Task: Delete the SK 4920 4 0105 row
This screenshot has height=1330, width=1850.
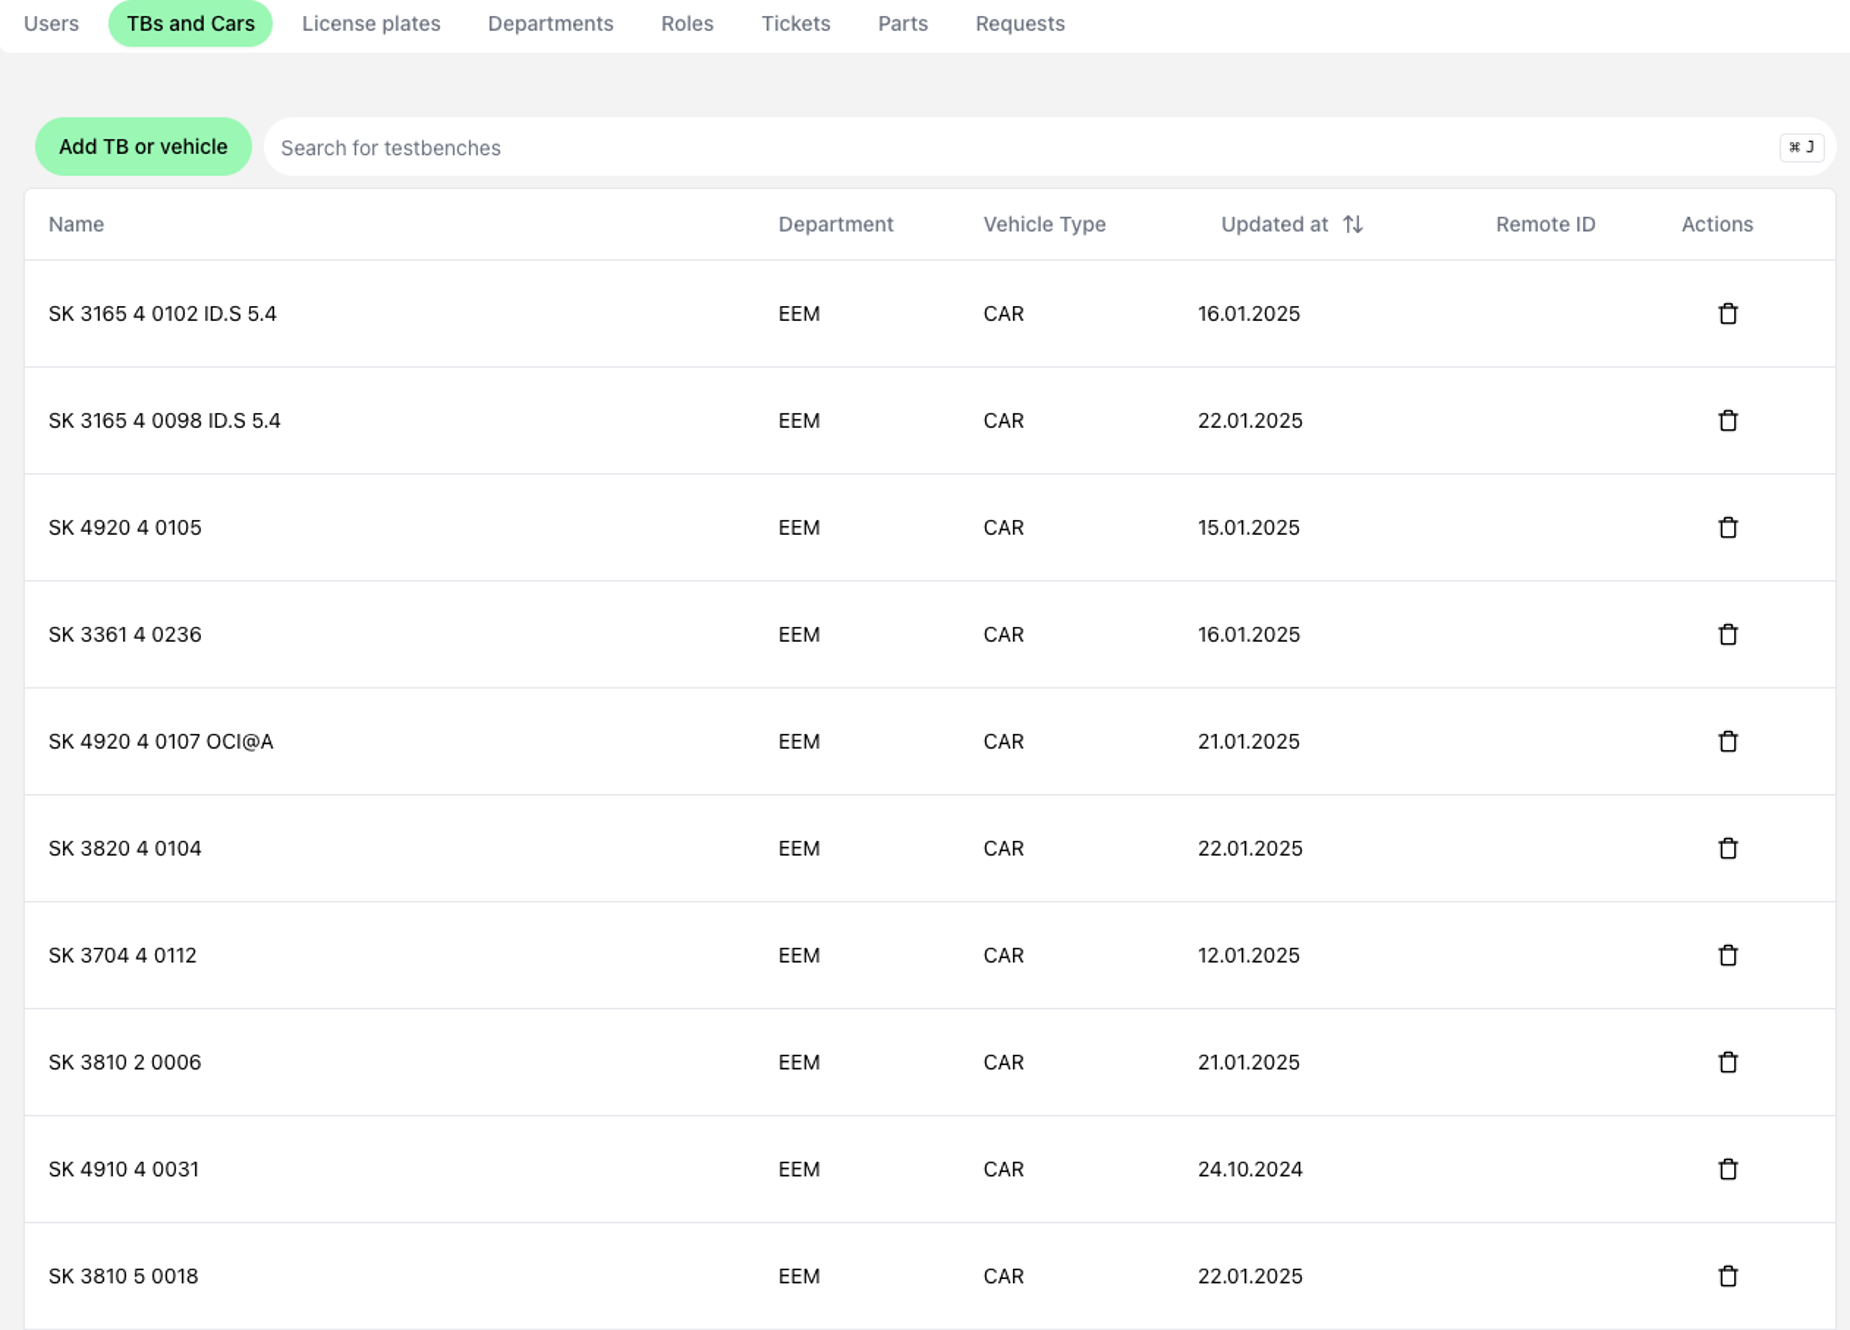Action: 1727,528
